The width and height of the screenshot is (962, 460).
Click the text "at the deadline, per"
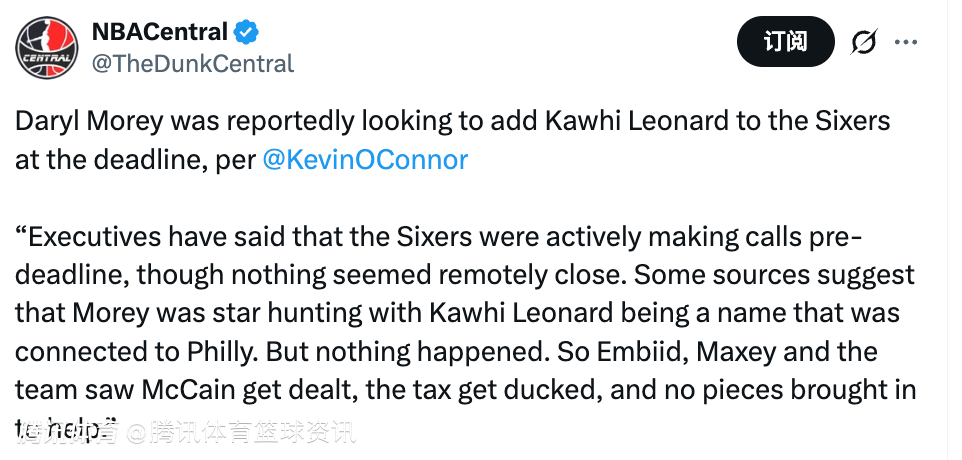(134, 160)
